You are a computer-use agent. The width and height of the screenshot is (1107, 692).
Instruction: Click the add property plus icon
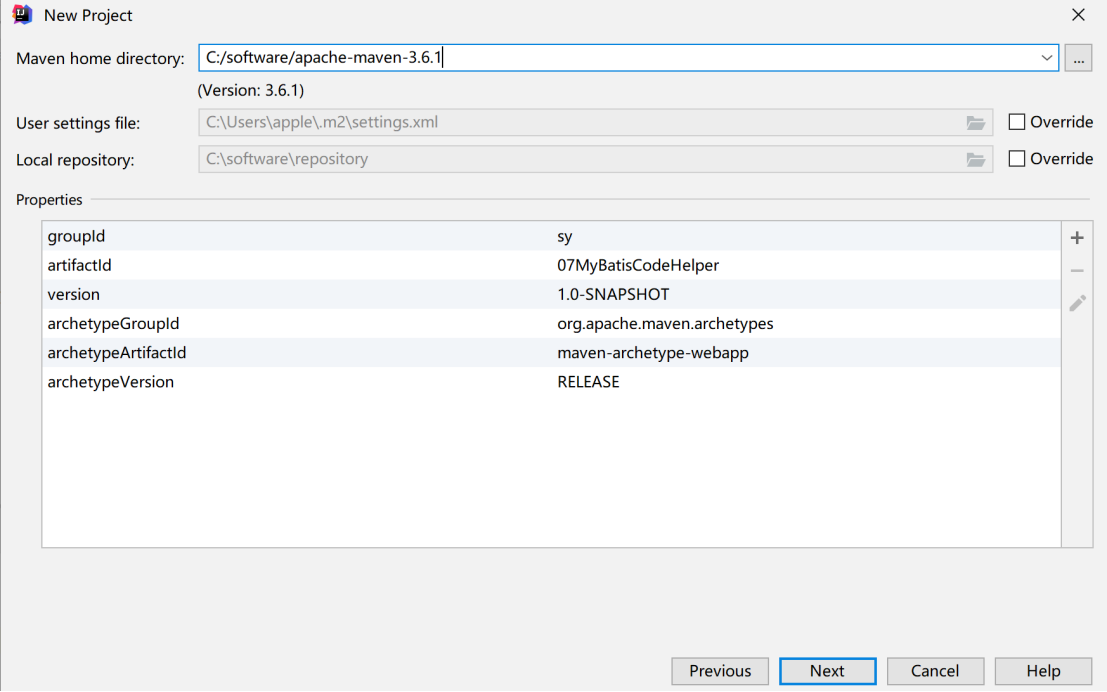point(1077,238)
